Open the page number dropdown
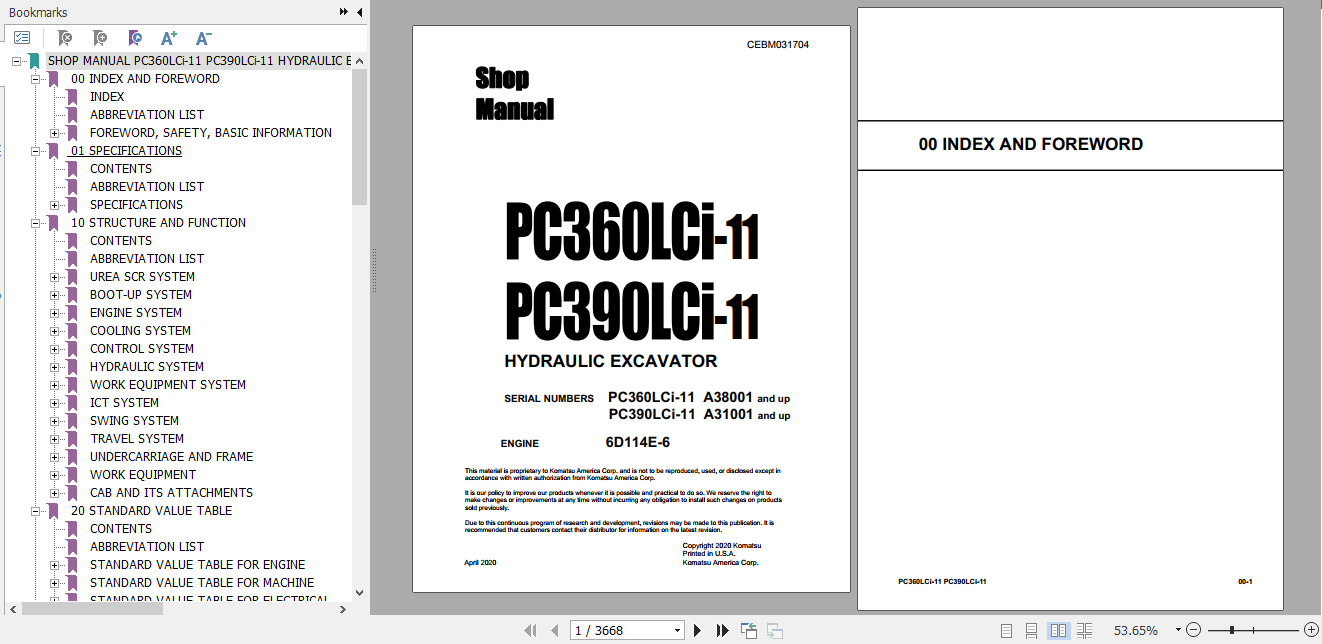1322x644 pixels. click(677, 630)
